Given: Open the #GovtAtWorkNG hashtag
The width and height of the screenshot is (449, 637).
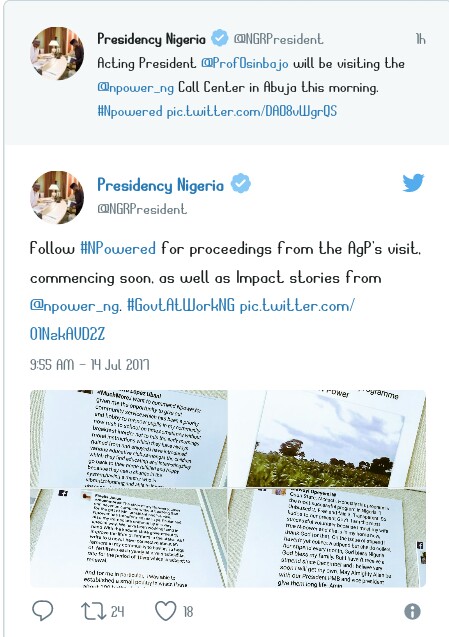Looking at the screenshot, I should pos(181,305).
